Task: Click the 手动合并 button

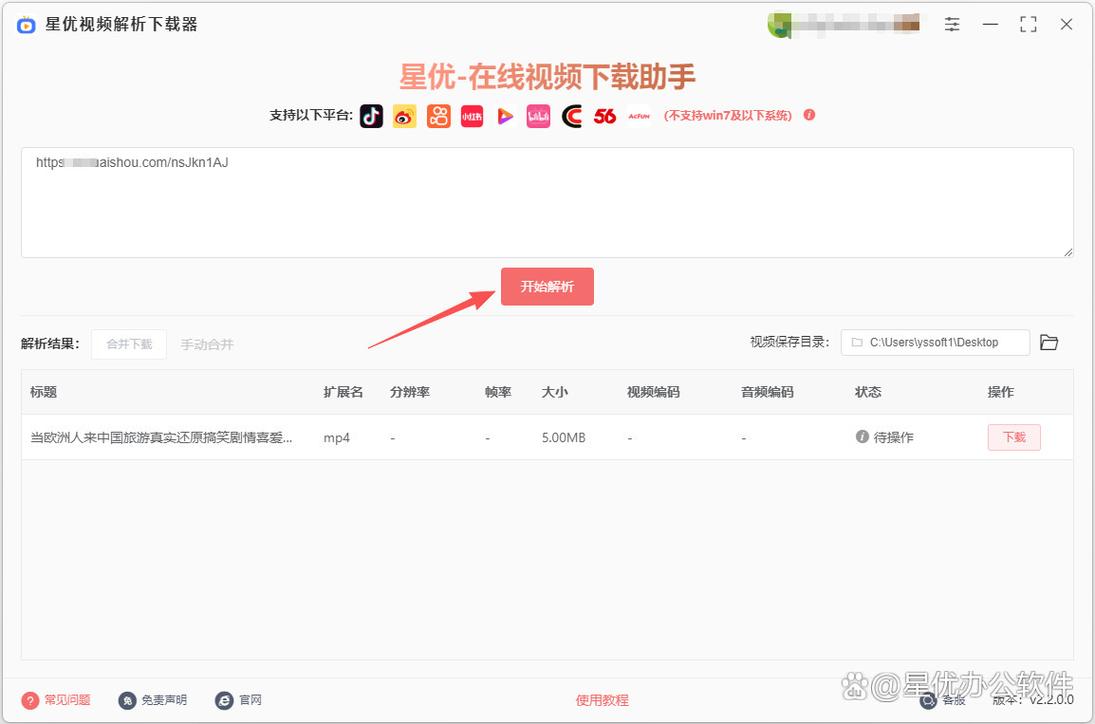Action: click(207, 344)
